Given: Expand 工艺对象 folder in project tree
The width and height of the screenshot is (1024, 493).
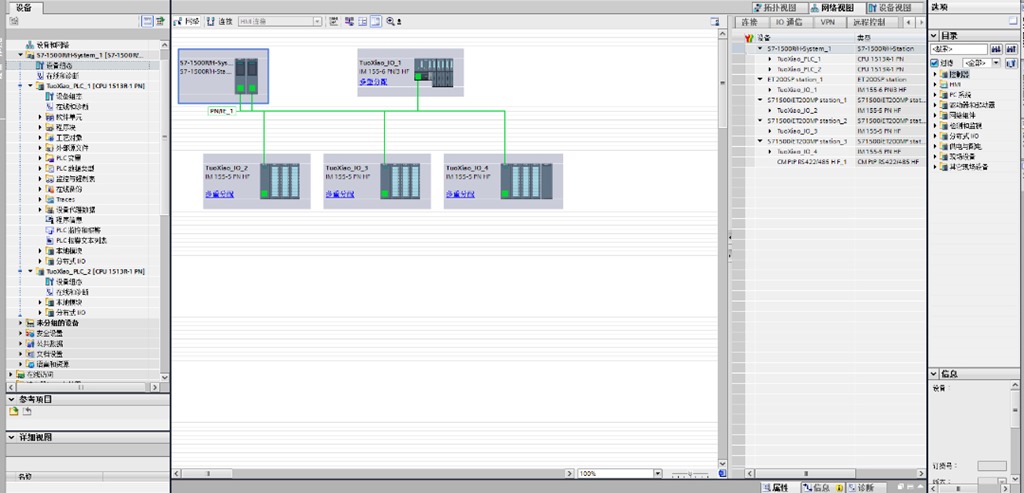Looking at the screenshot, I should [40, 137].
